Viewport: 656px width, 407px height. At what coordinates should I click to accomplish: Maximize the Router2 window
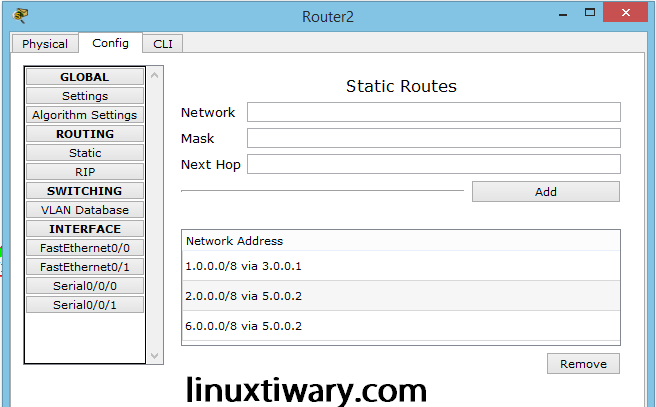pyautogui.click(x=590, y=13)
